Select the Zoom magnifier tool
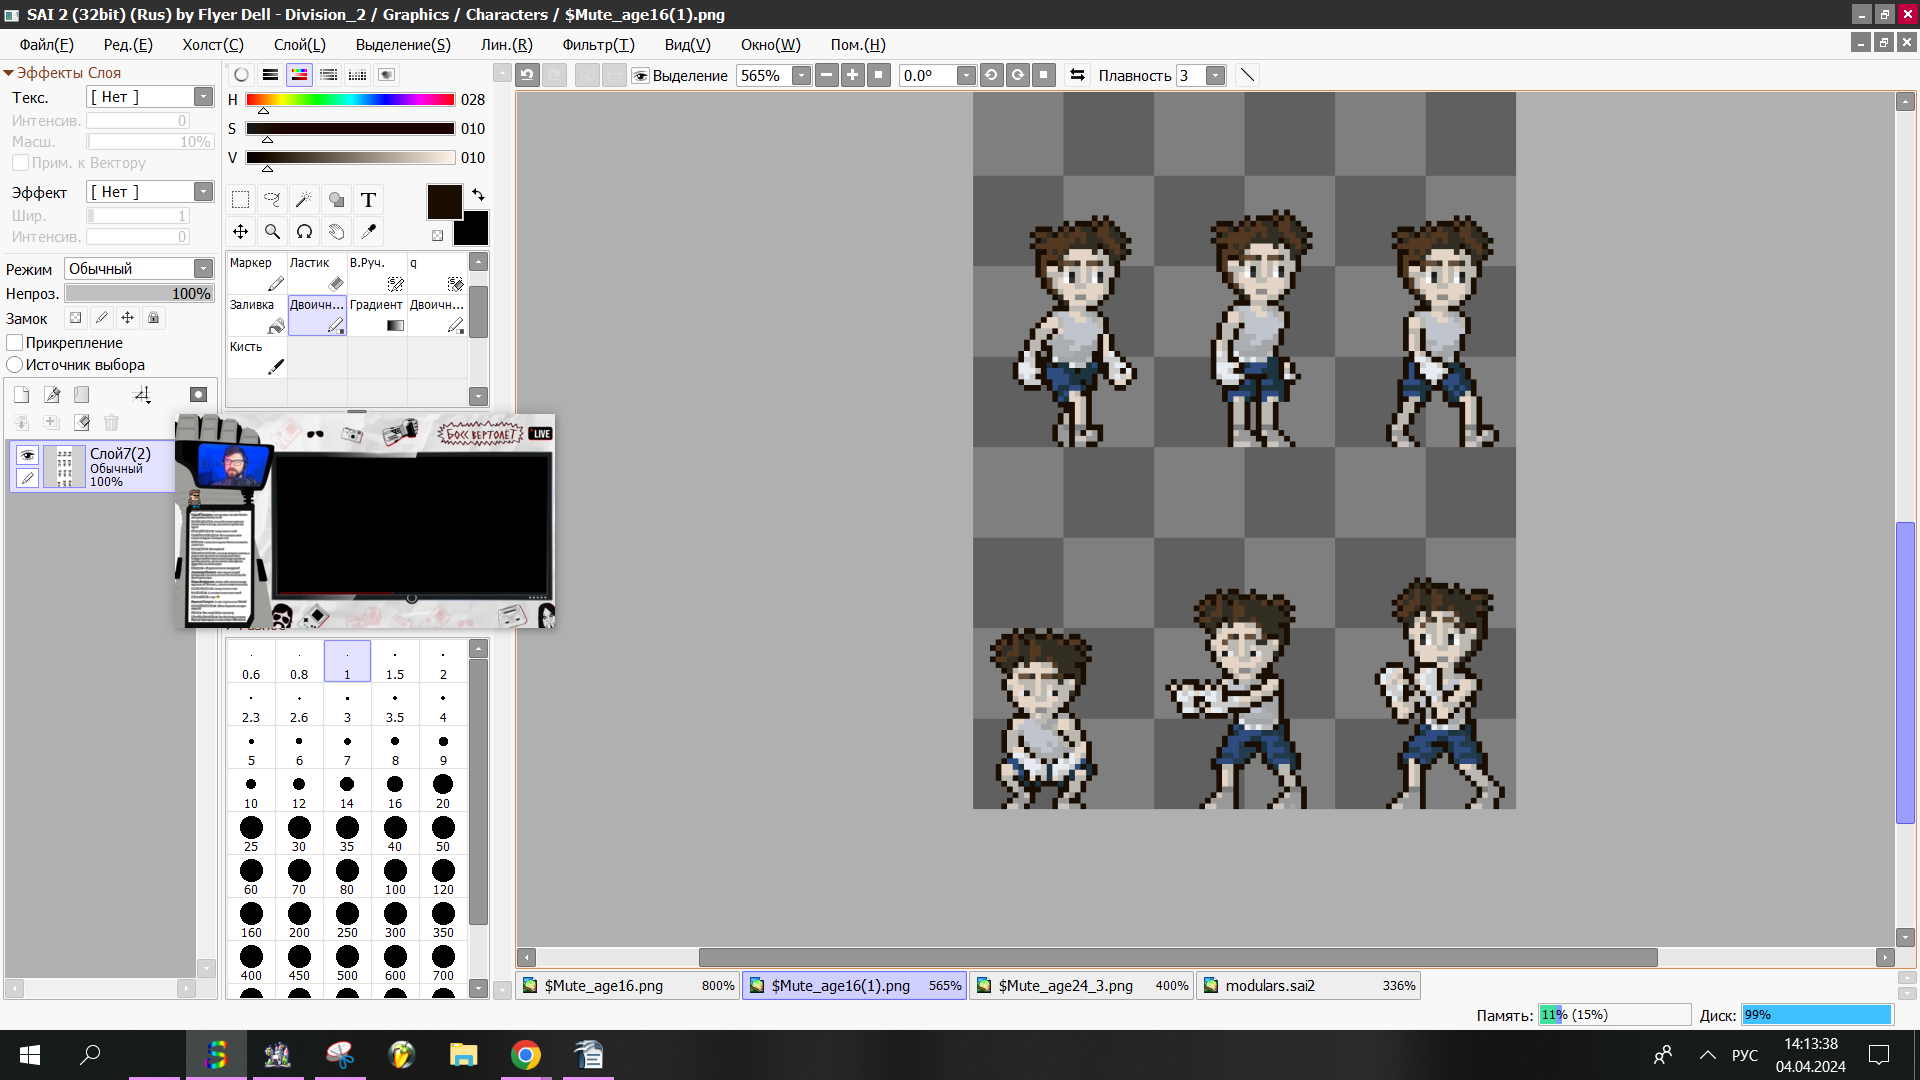This screenshot has height=1080, width=1920. pyautogui.click(x=272, y=232)
